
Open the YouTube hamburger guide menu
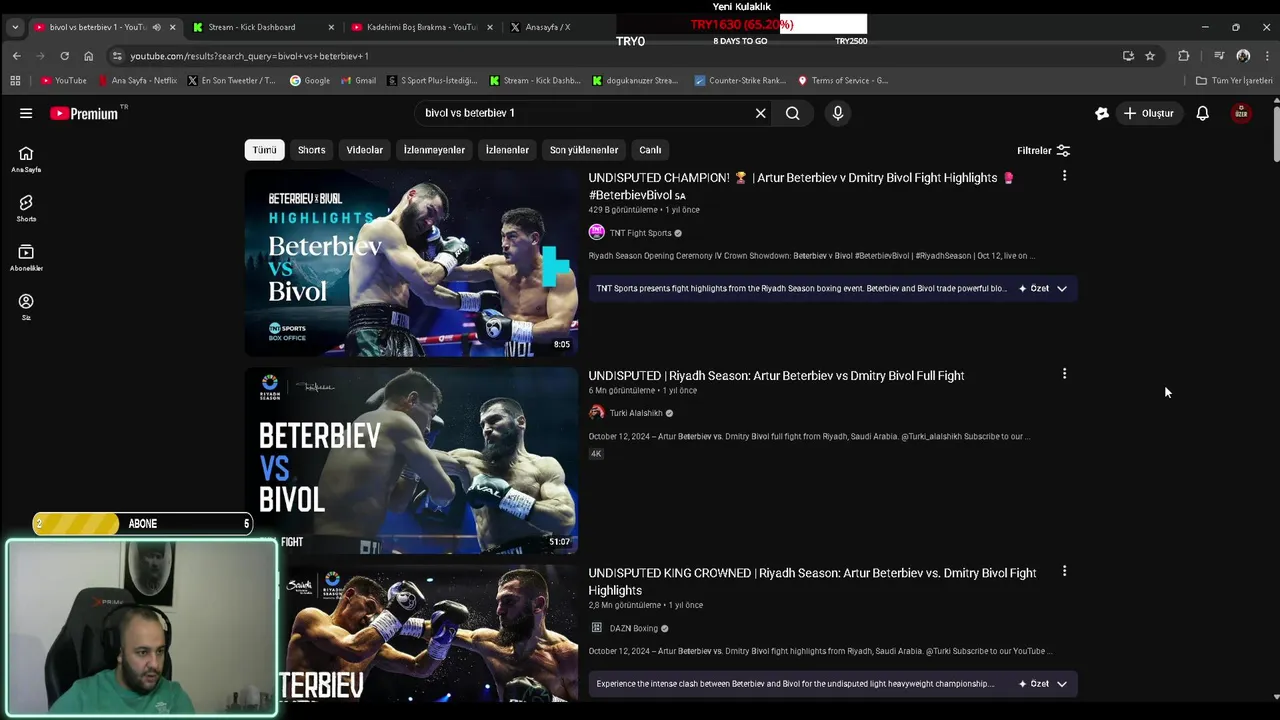point(26,113)
